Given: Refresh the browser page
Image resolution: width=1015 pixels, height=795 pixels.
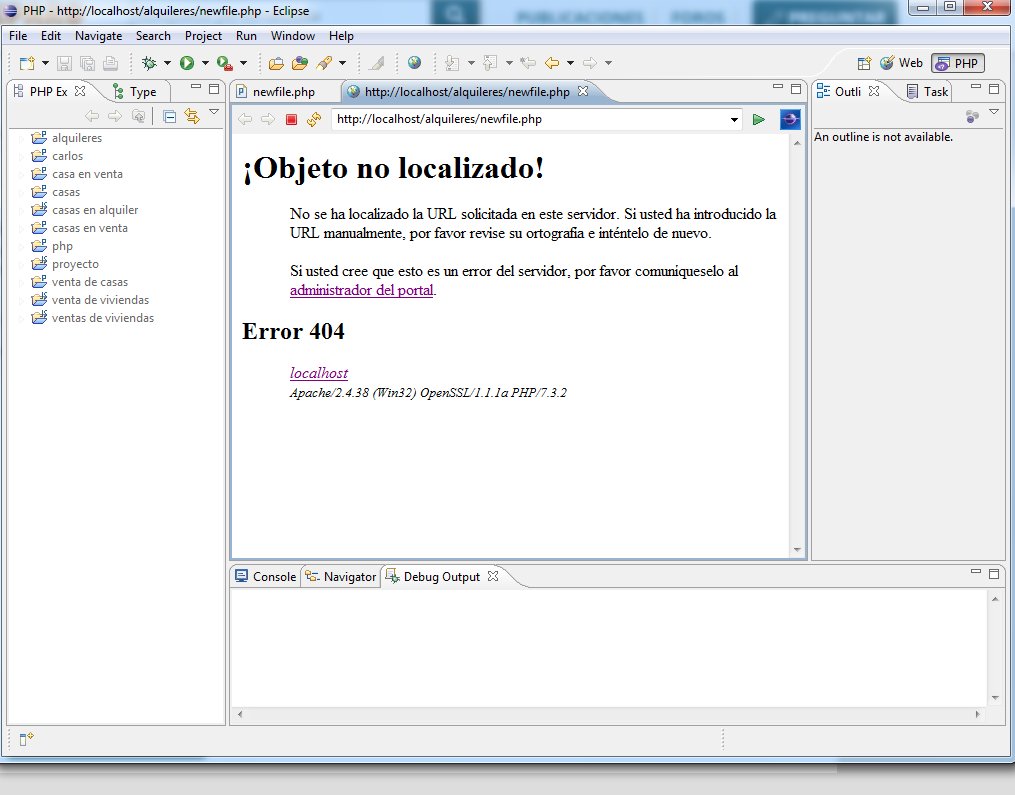Looking at the screenshot, I should coord(314,119).
